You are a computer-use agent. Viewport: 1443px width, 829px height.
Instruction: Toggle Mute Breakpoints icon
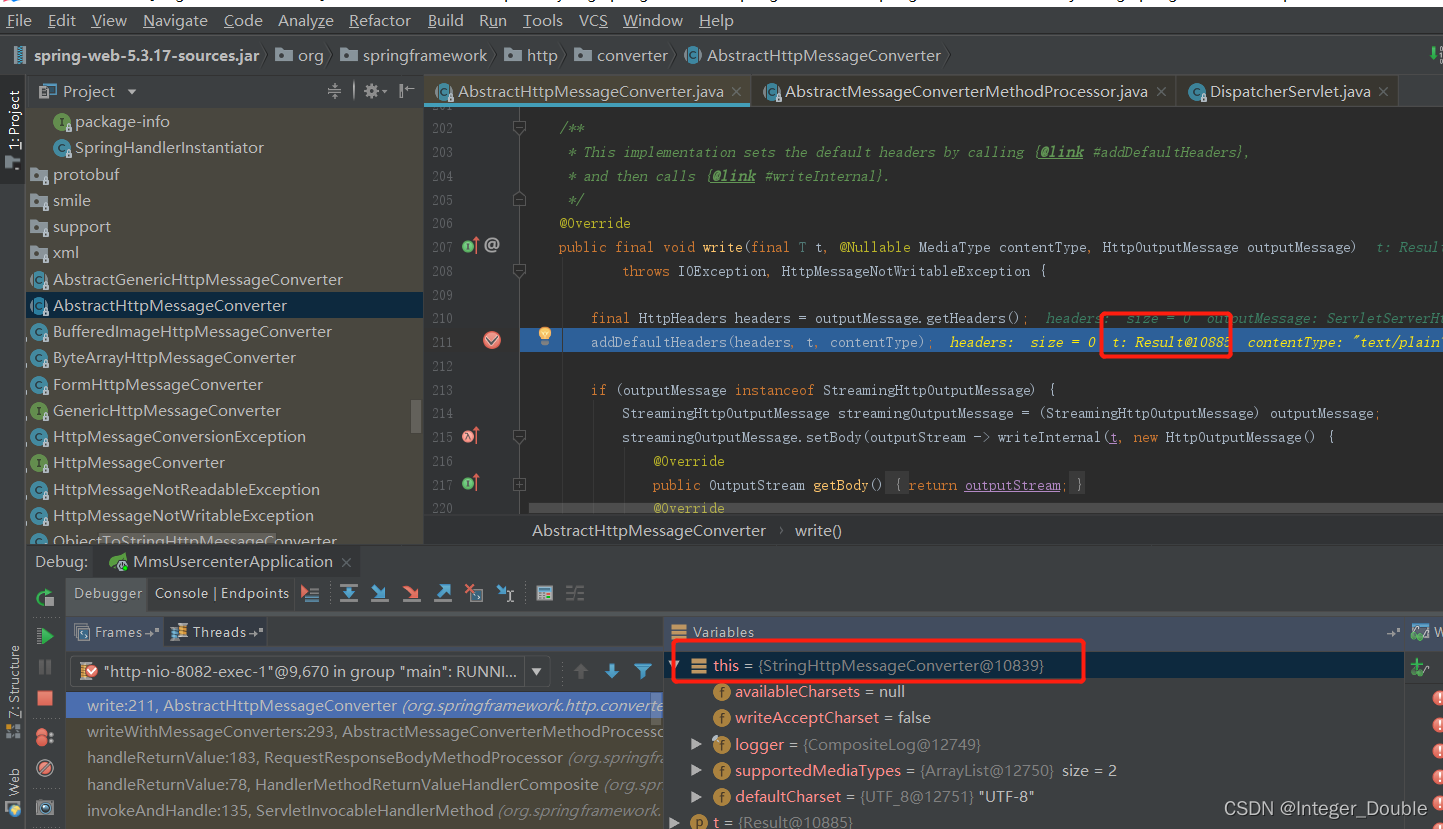pyautogui.click(x=45, y=768)
